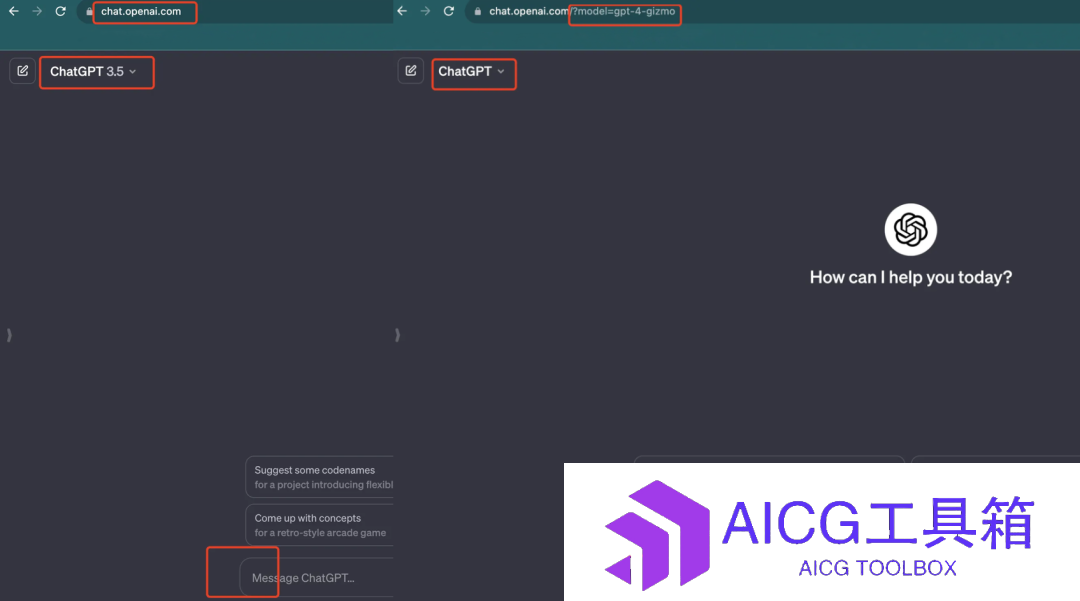Screen dimensions: 1080x601
Task: Go back in the gpt-4-gizmo browser window
Action: point(402,12)
